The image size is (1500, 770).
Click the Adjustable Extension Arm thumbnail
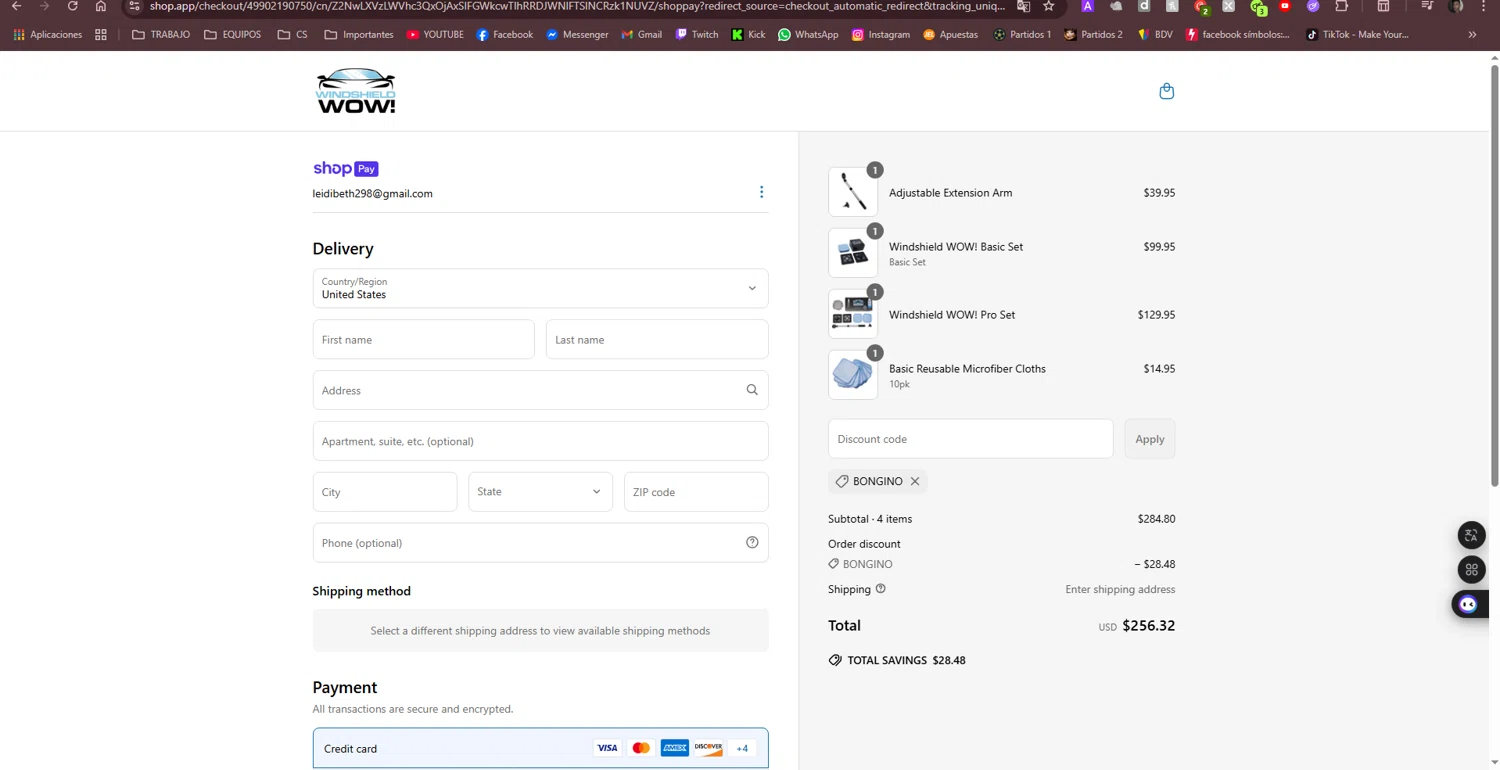[x=853, y=192]
